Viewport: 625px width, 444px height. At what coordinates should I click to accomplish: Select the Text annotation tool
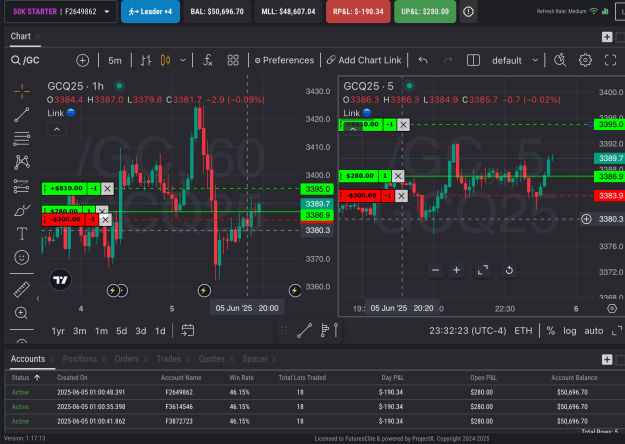click(x=22, y=234)
